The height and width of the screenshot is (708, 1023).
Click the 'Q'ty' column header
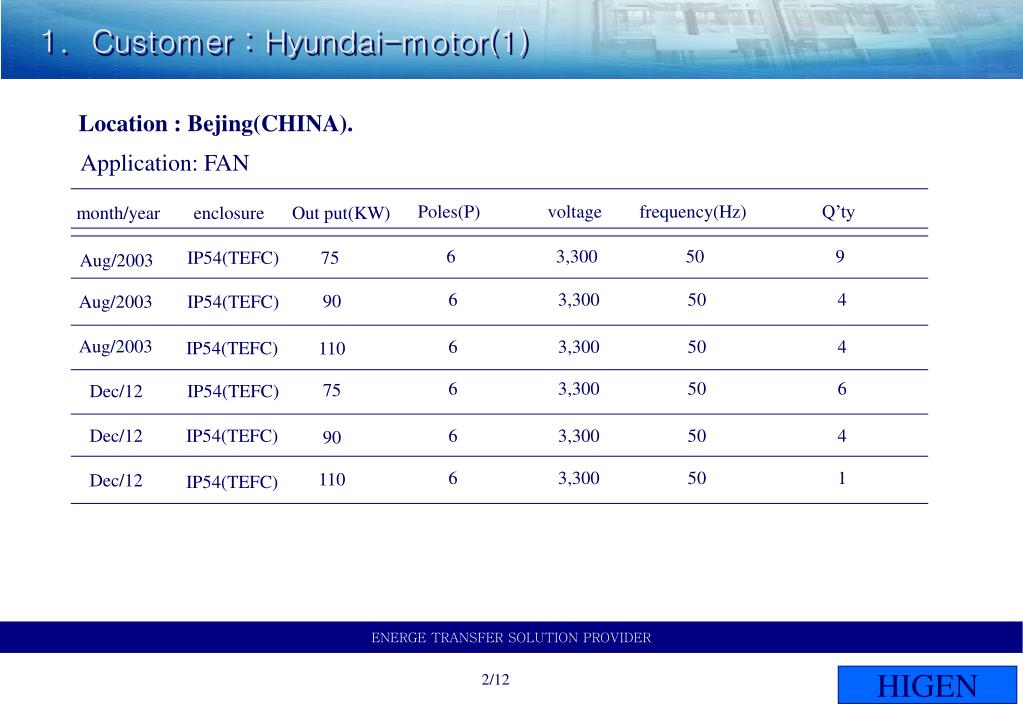click(x=838, y=212)
